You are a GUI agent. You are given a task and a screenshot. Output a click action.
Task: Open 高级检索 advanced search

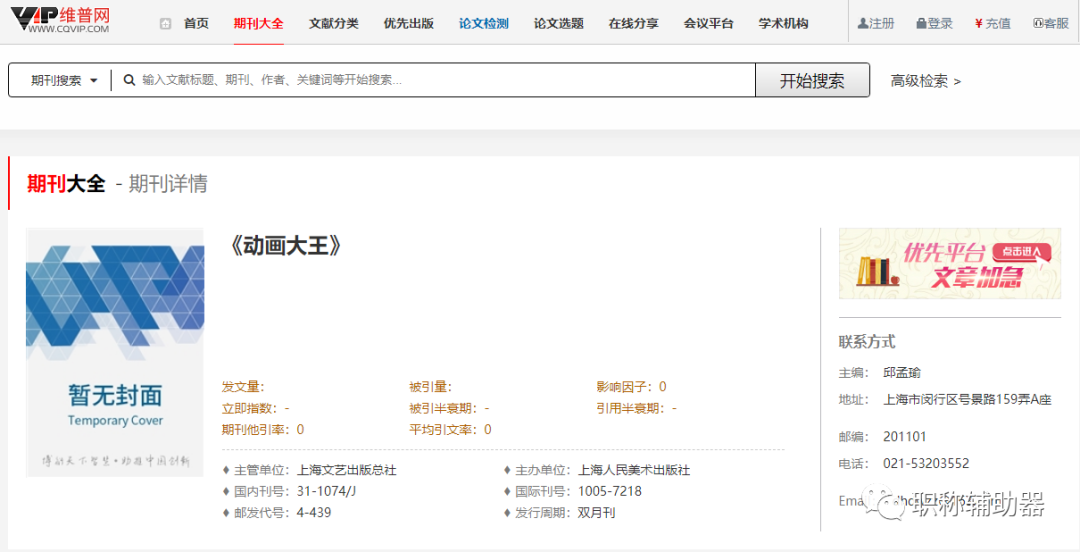click(926, 81)
